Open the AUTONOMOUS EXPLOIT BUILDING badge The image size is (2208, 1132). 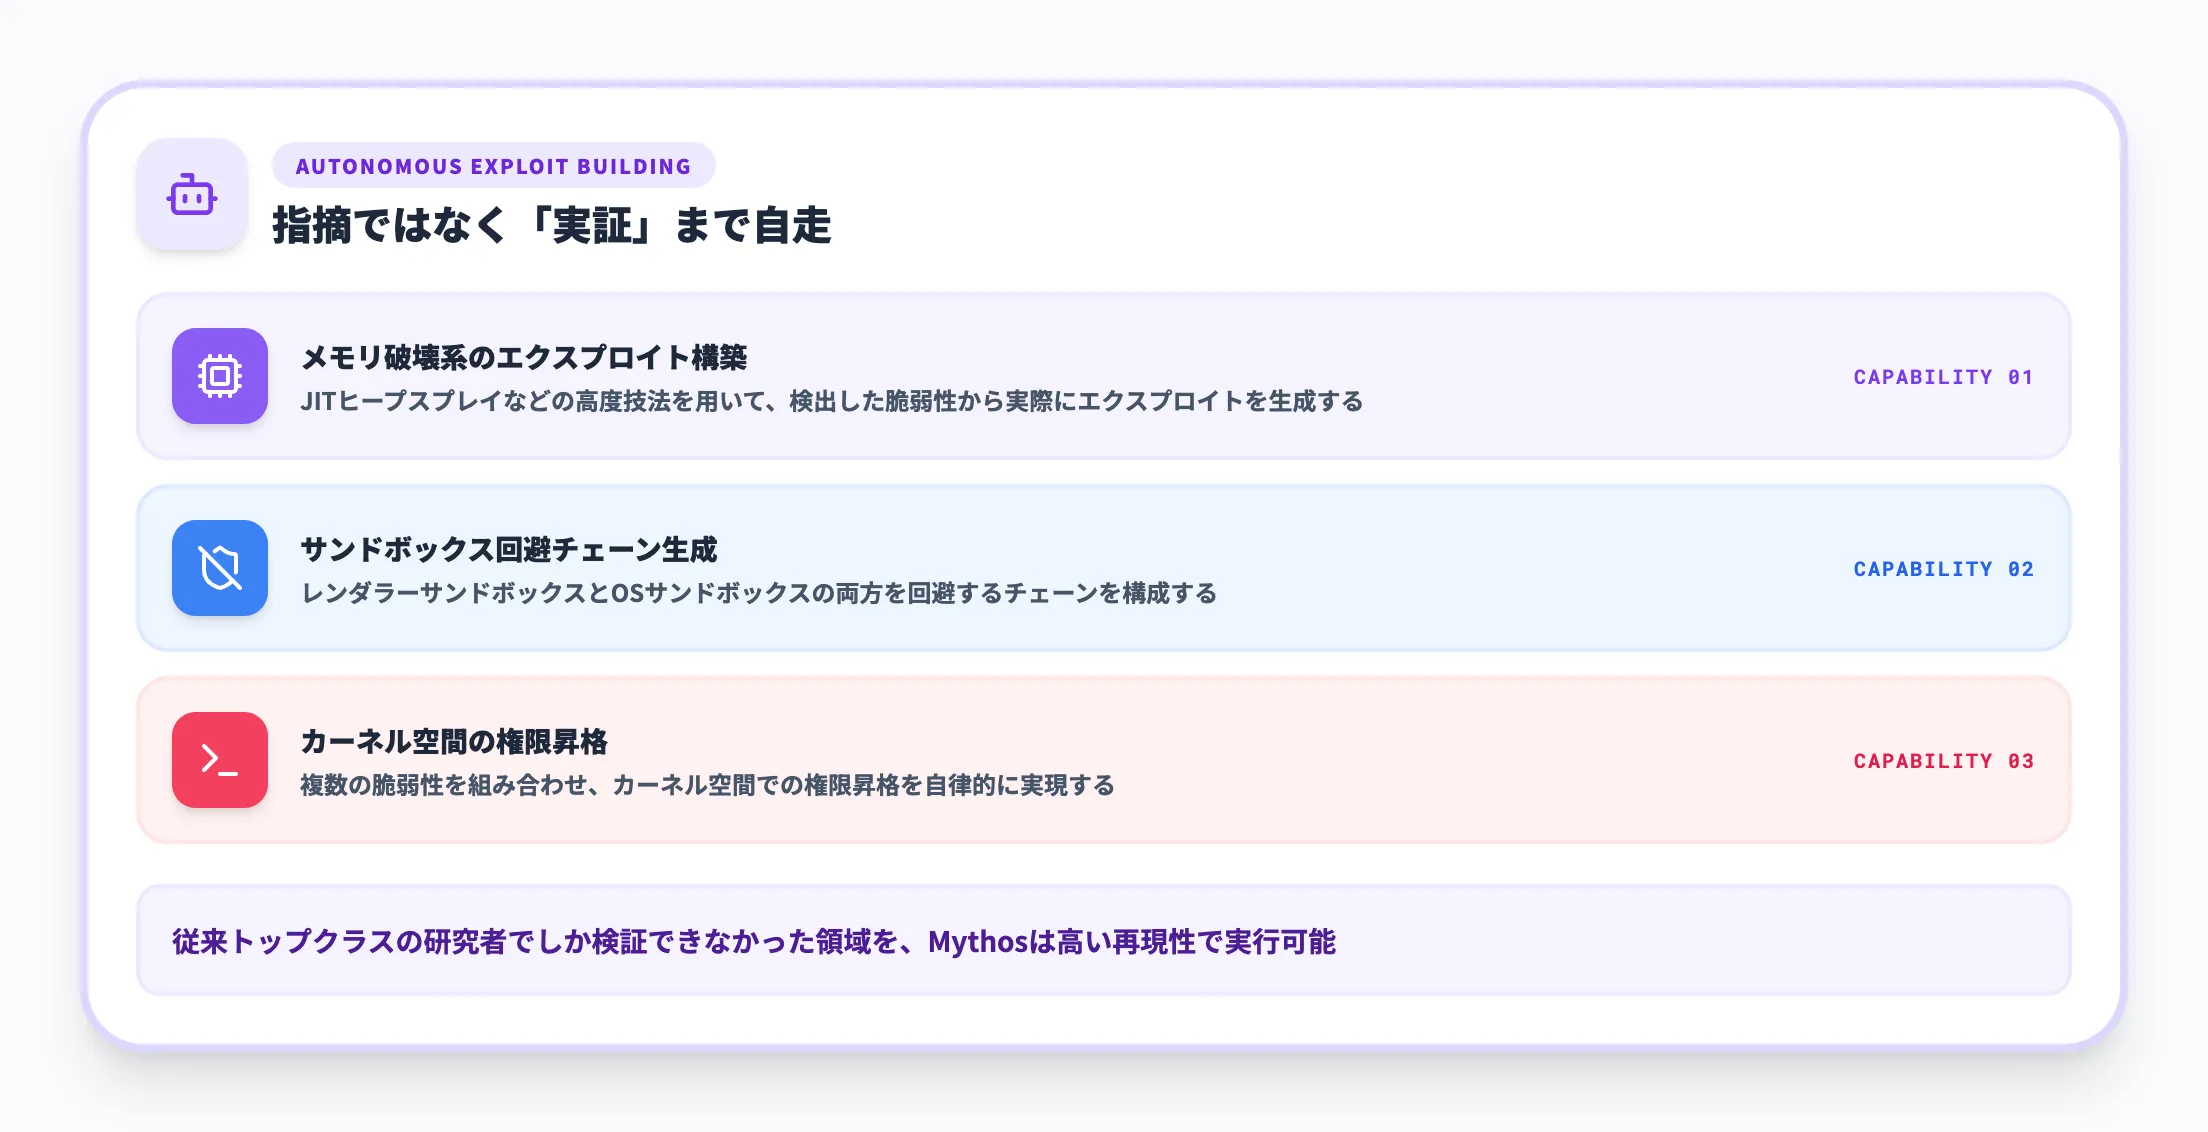[x=494, y=166]
